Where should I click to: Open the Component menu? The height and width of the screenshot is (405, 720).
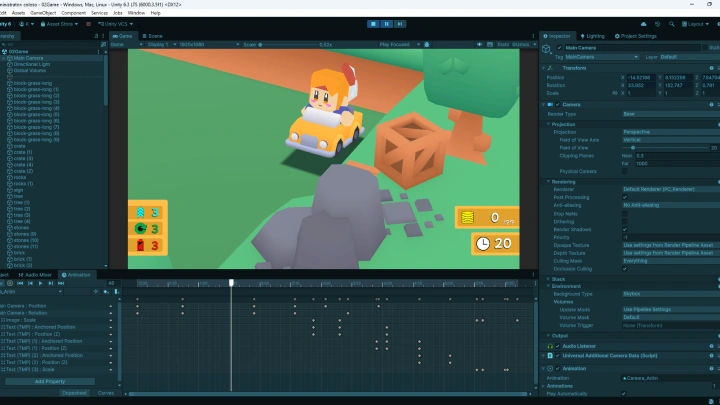tap(73, 13)
